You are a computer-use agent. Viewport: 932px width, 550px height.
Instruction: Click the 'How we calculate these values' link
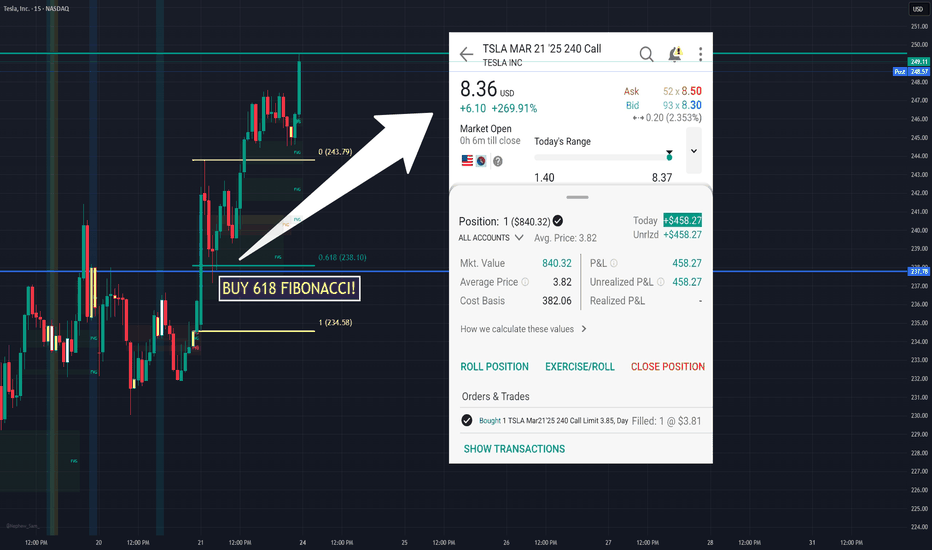click(x=517, y=329)
